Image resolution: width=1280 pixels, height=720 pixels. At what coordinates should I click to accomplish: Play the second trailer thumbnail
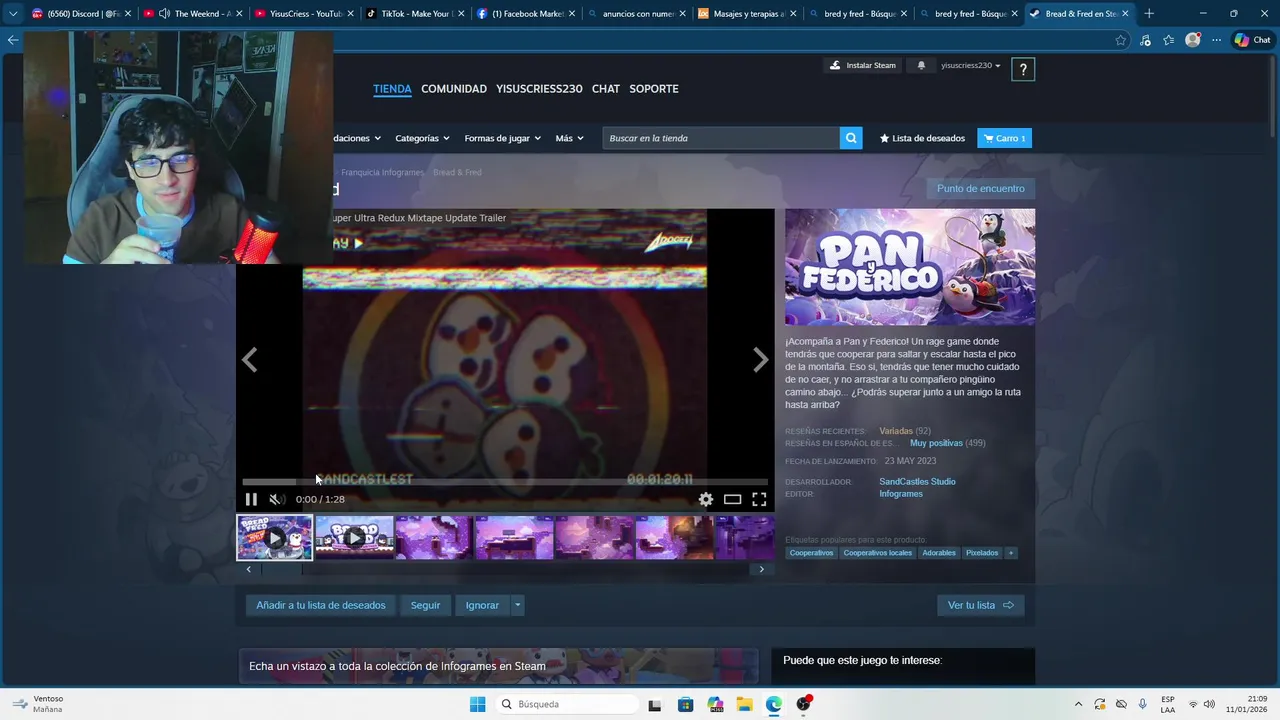coord(355,538)
